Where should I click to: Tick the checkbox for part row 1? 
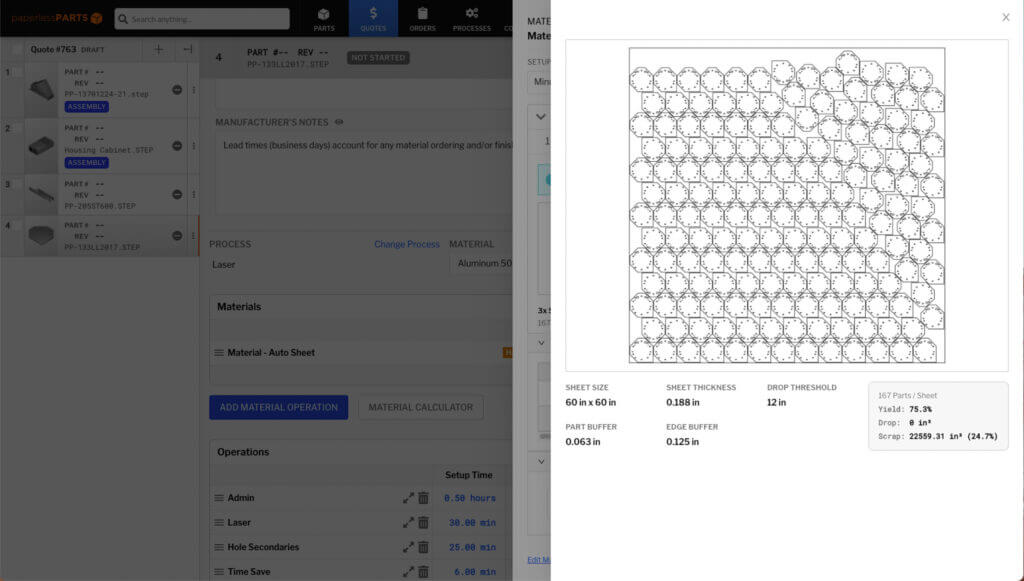pyautogui.click(x=17, y=72)
